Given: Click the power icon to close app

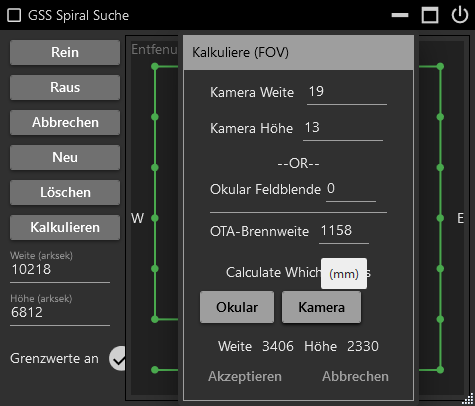Looking at the screenshot, I should pos(460,15).
